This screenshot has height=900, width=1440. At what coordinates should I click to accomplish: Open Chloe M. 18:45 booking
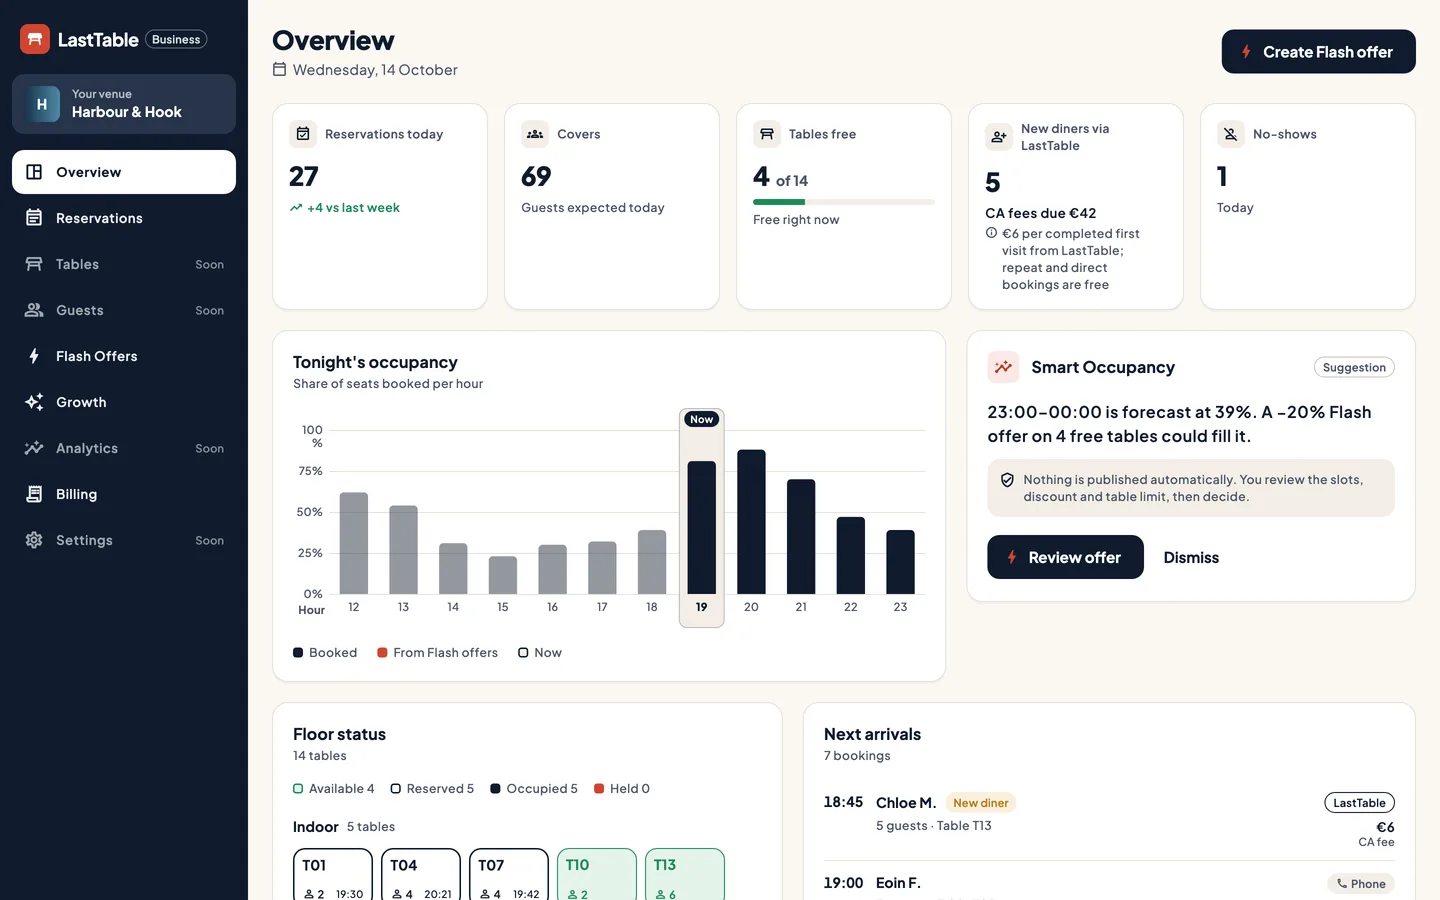click(1109, 820)
